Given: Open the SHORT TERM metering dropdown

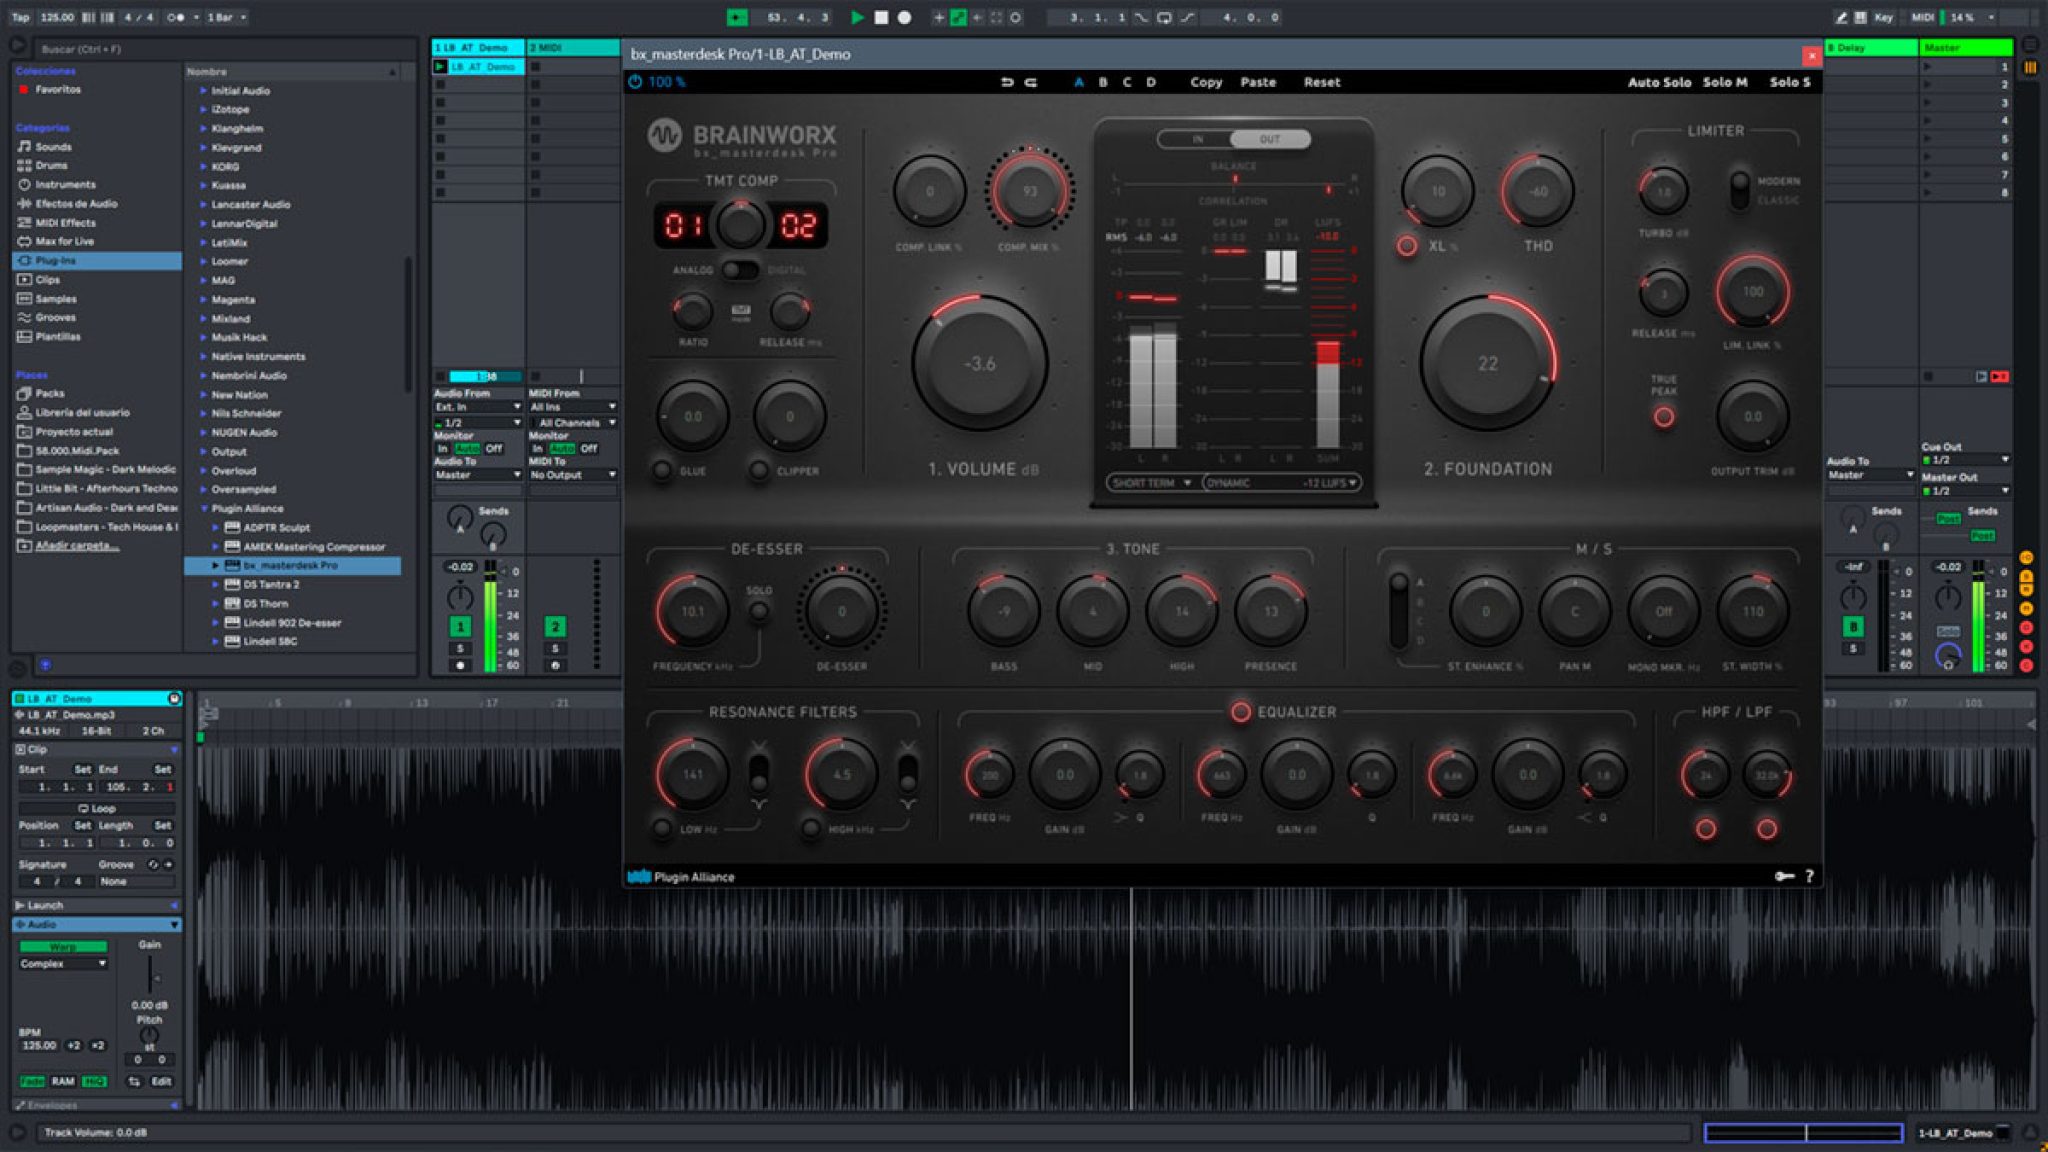Looking at the screenshot, I should coord(1152,481).
